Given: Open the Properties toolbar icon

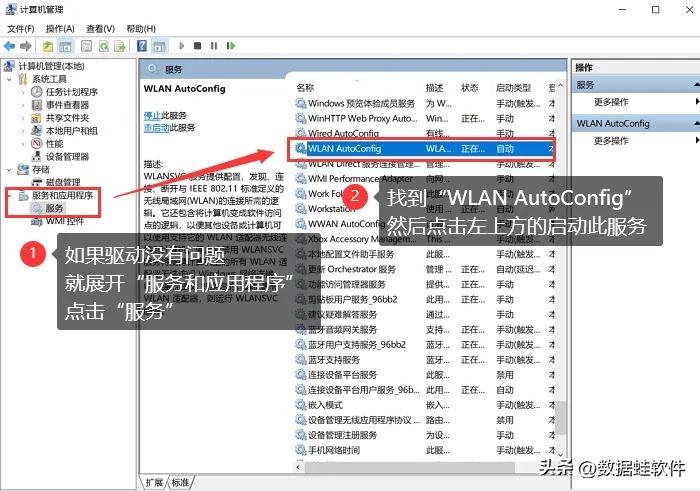Looking at the screenshot, I should click(x=86, y=46).
